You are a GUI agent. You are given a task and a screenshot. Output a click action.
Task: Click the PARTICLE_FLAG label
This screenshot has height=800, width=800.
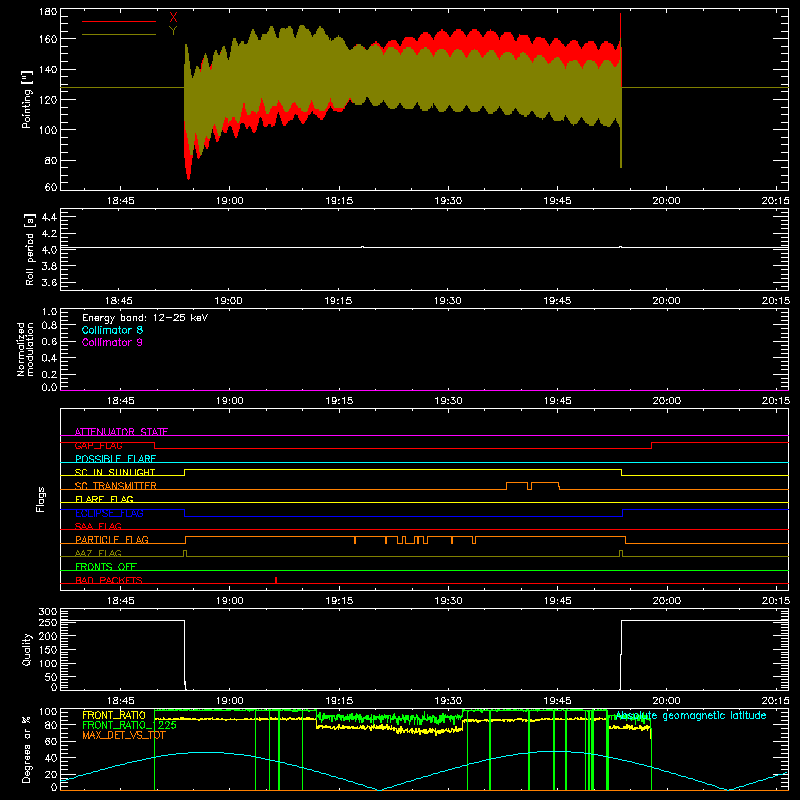tap(112, 539)
